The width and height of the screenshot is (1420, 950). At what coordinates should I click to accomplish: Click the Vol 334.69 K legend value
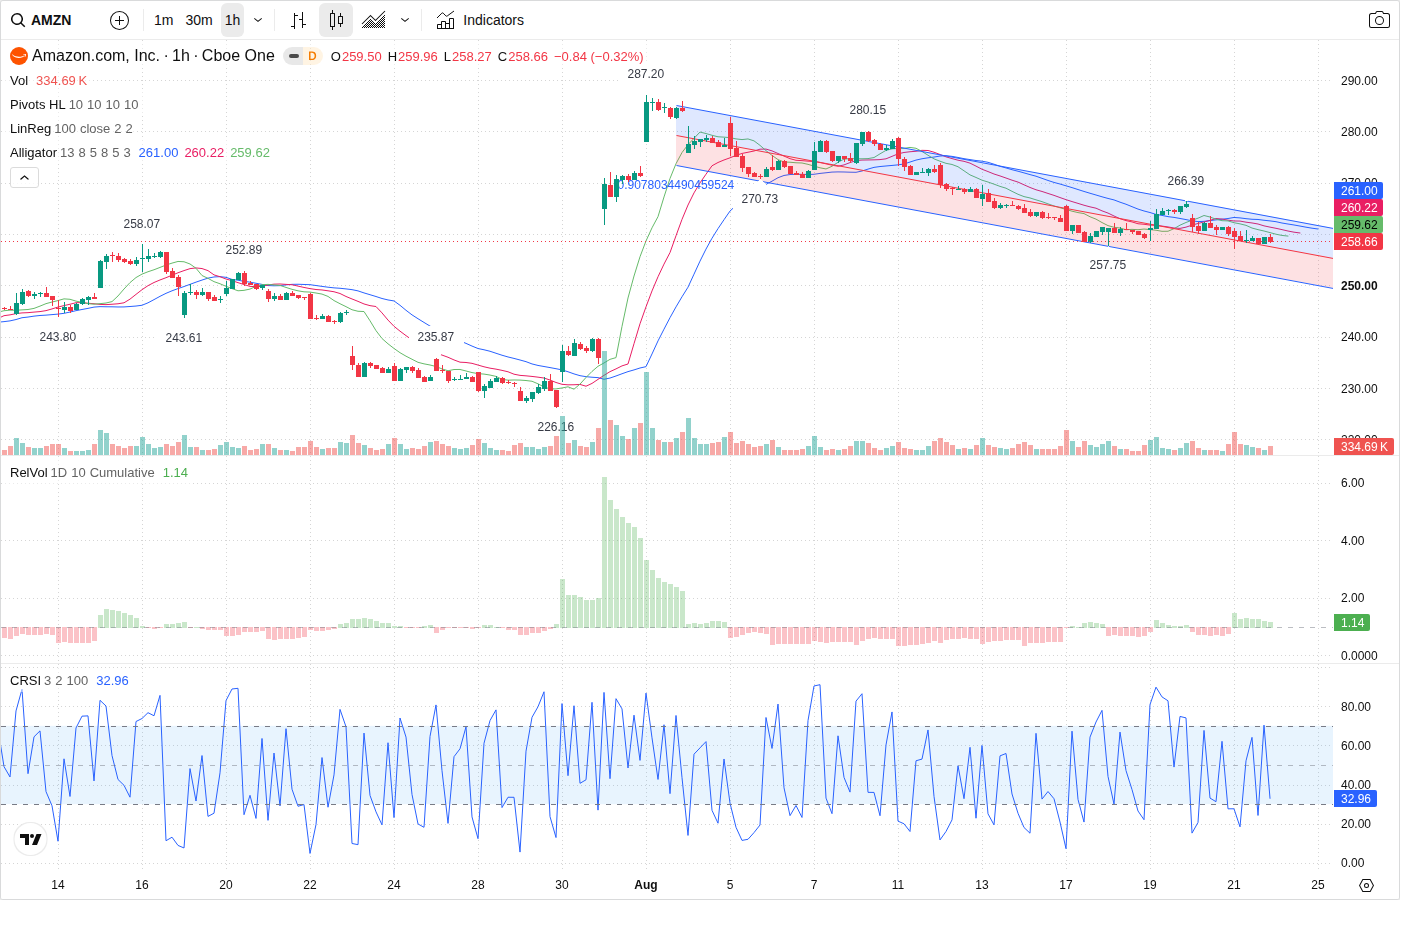point(62,81)
